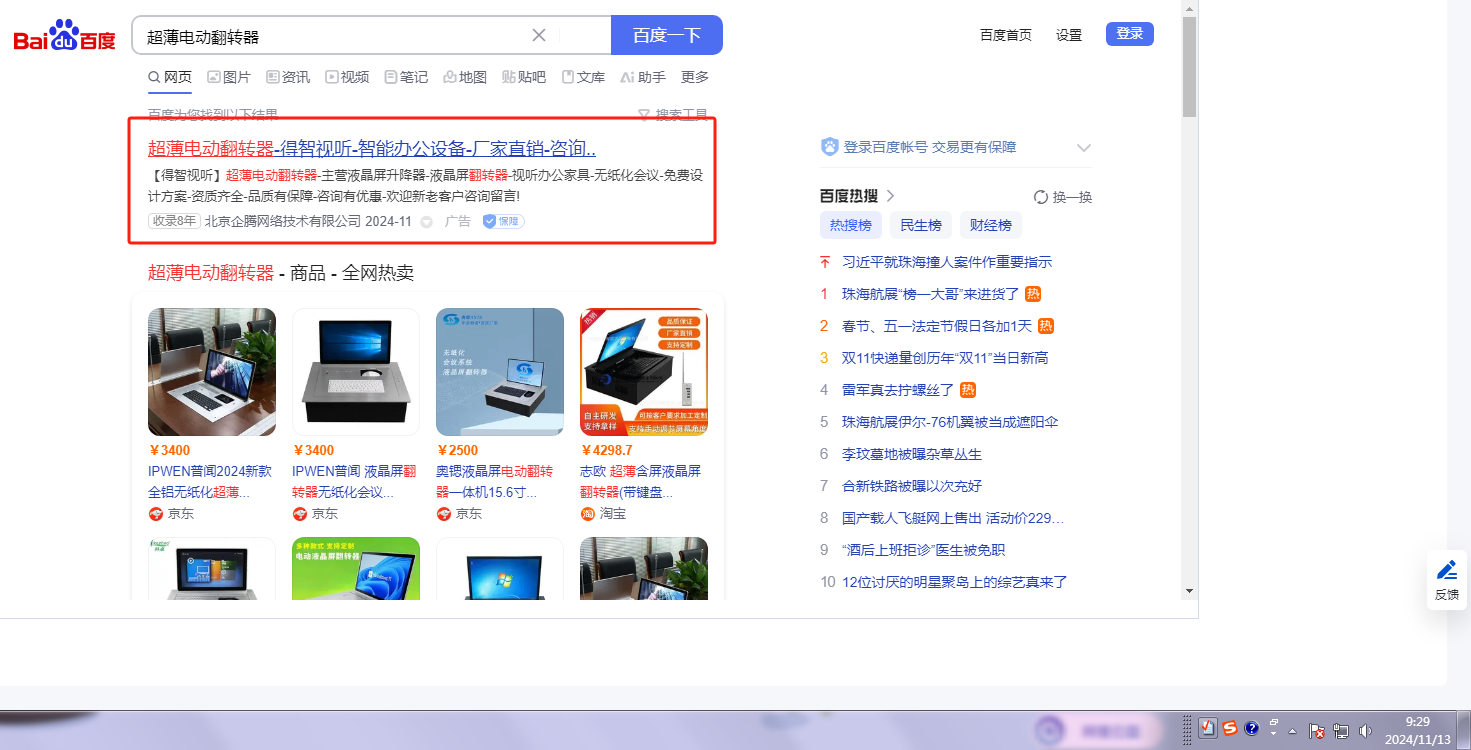Switch to the 地图 tab
1471x750 pixels.
point(465,77)
